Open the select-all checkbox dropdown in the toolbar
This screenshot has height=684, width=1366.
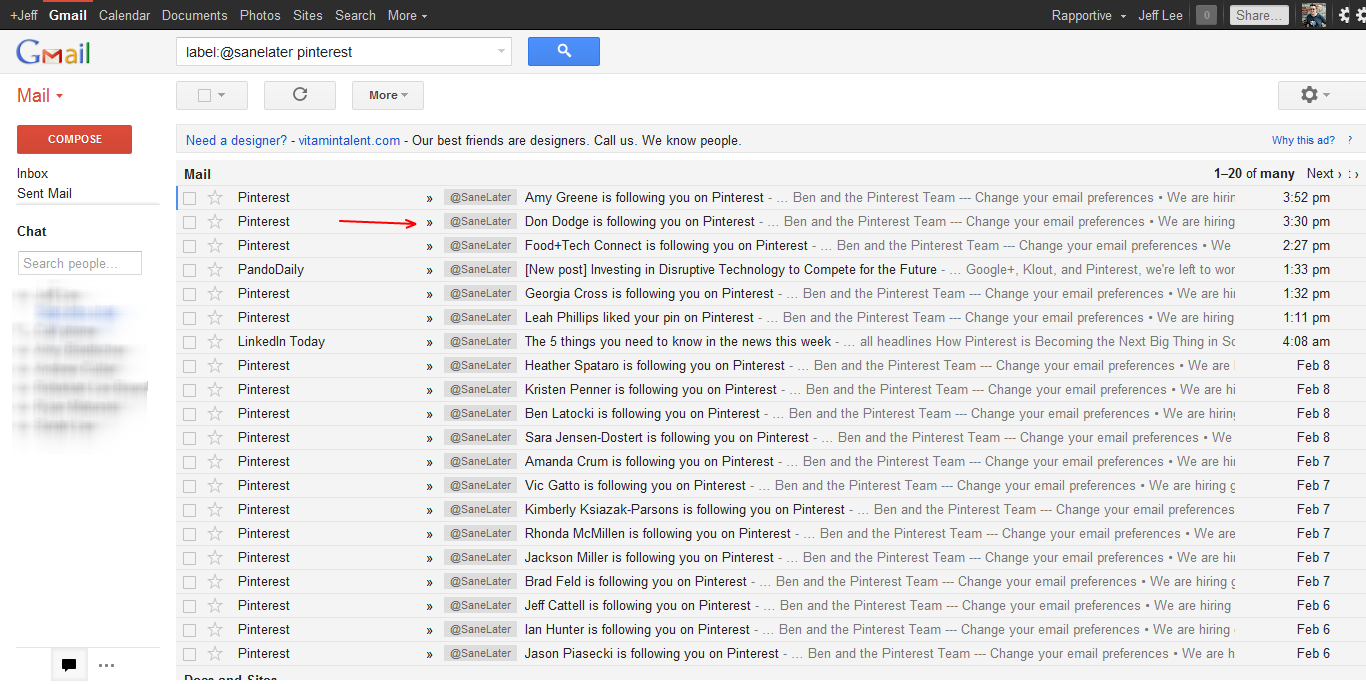point(211,95)
